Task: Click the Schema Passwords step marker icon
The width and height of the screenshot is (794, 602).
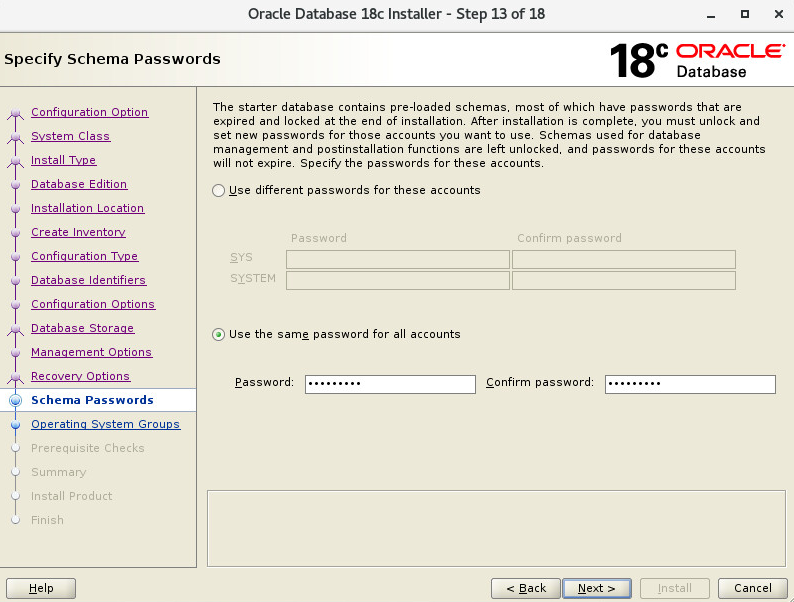Action: coord(16,400)
